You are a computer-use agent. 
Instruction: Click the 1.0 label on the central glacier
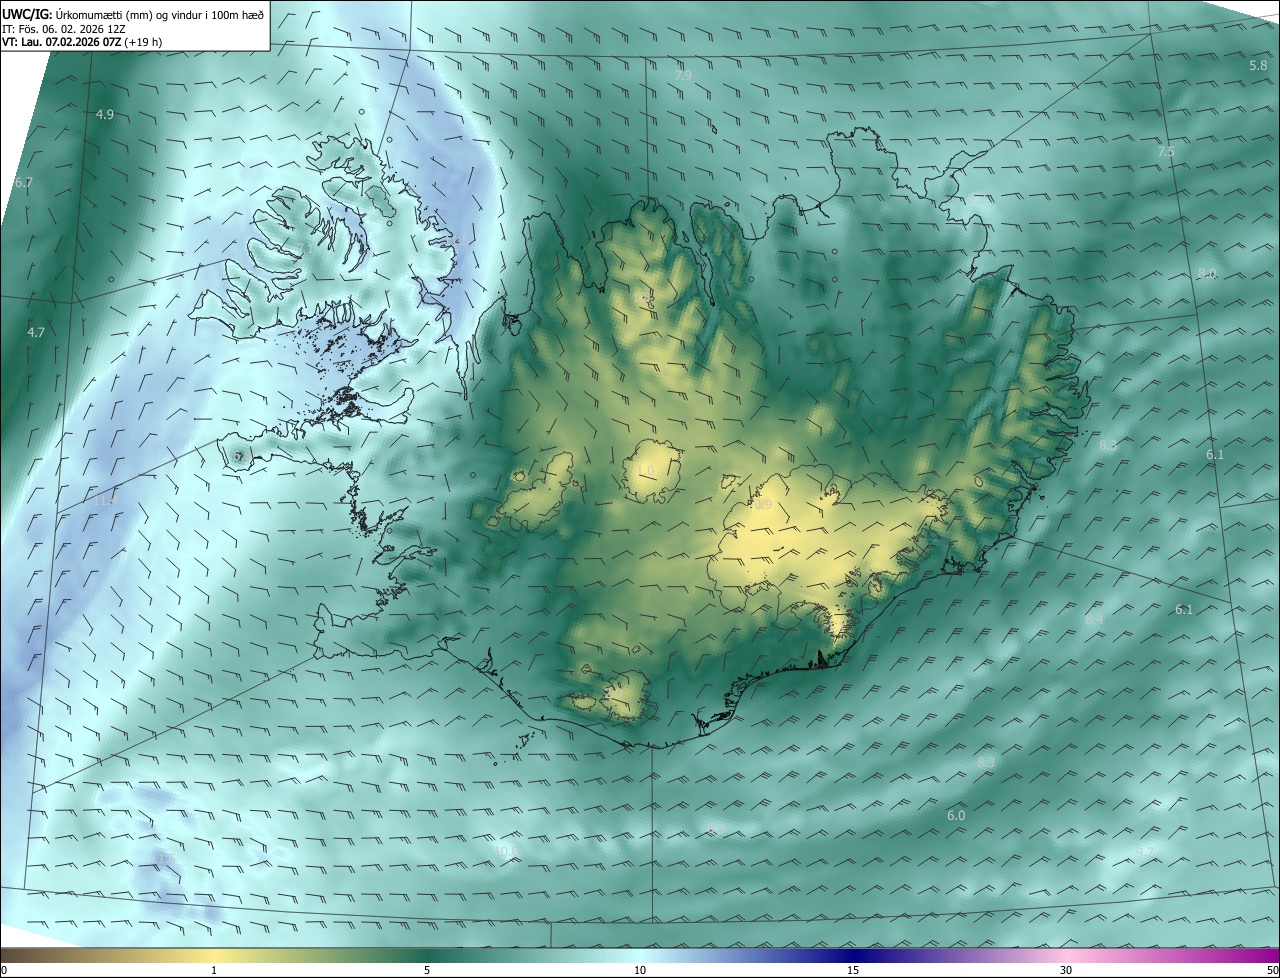point(645,471)
